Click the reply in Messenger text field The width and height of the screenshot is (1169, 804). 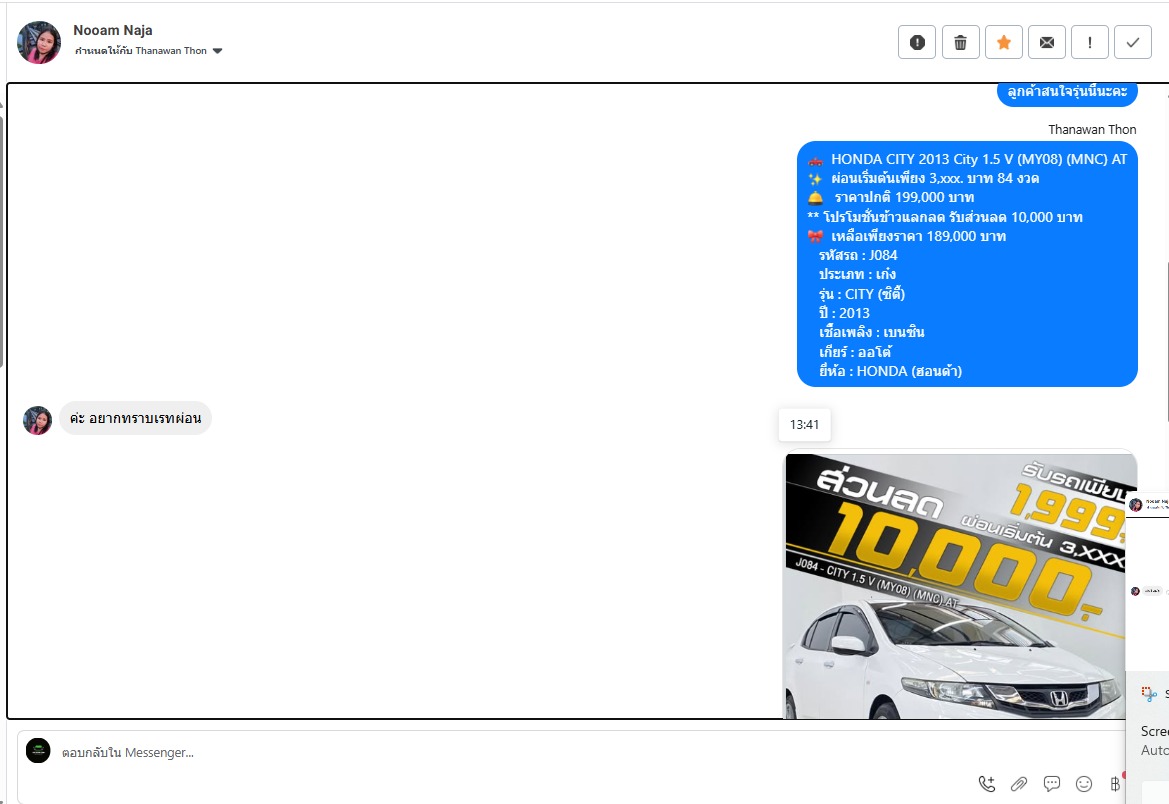(x=500, y=752)
